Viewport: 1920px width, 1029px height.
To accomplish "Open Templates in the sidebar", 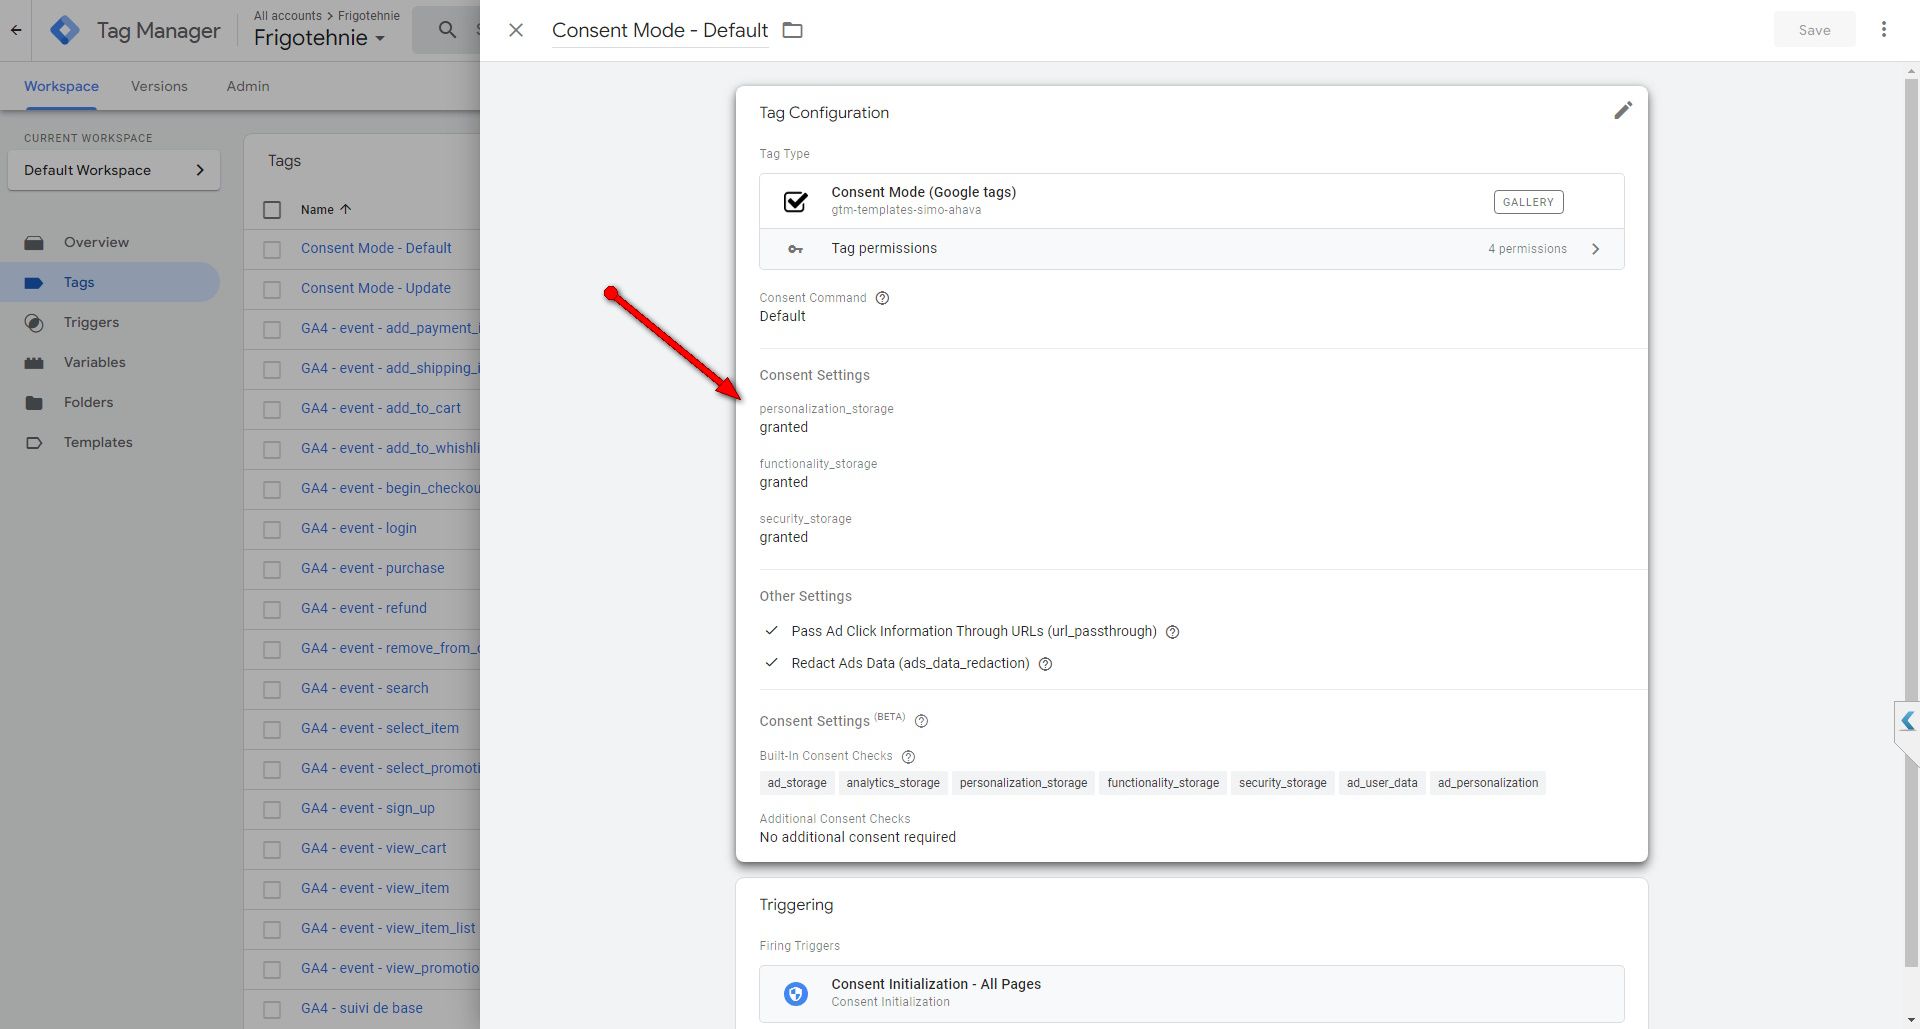I will 98,442.
